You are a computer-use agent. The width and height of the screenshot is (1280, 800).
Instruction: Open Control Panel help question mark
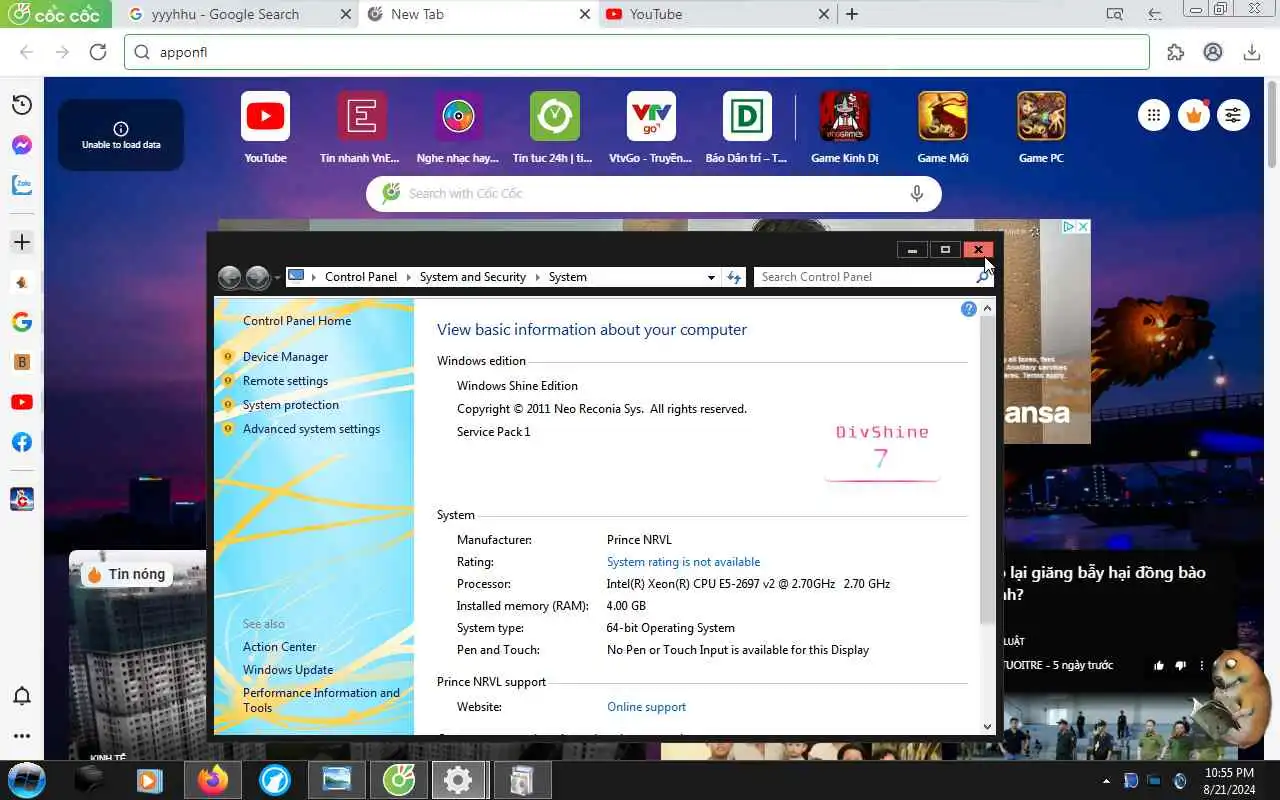point(968,309)
